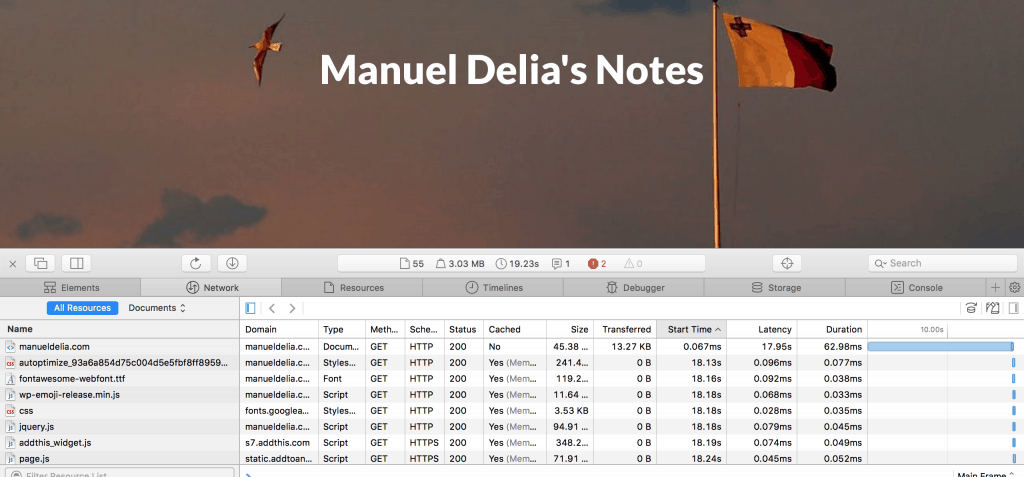The height and width of the screenshot is (477, 1024).
Task: Click the reload page icon
Action: (x=196, y=263)
